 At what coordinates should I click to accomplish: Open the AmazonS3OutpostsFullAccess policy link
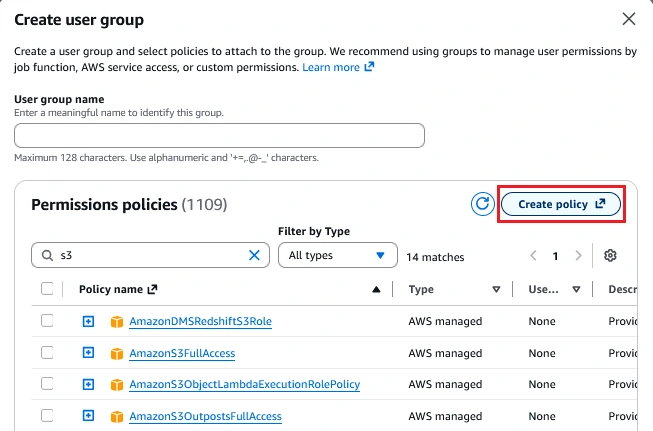pyautogui.click(x=205, y=416)
